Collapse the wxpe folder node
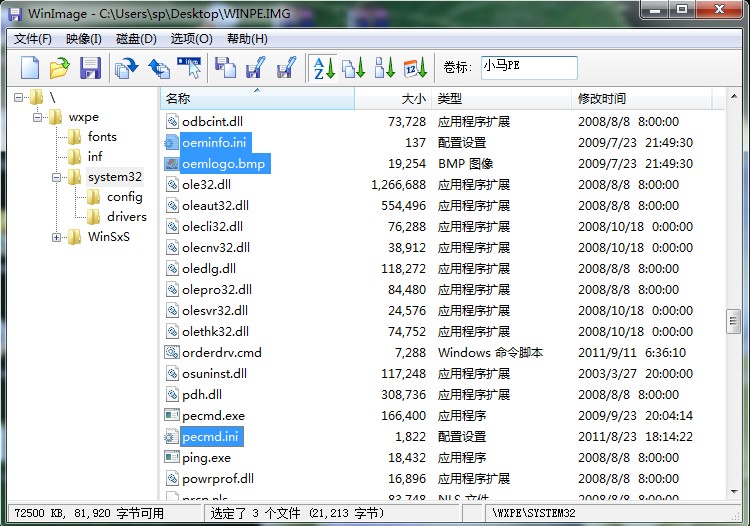750x526 pixels. [37, 117]
